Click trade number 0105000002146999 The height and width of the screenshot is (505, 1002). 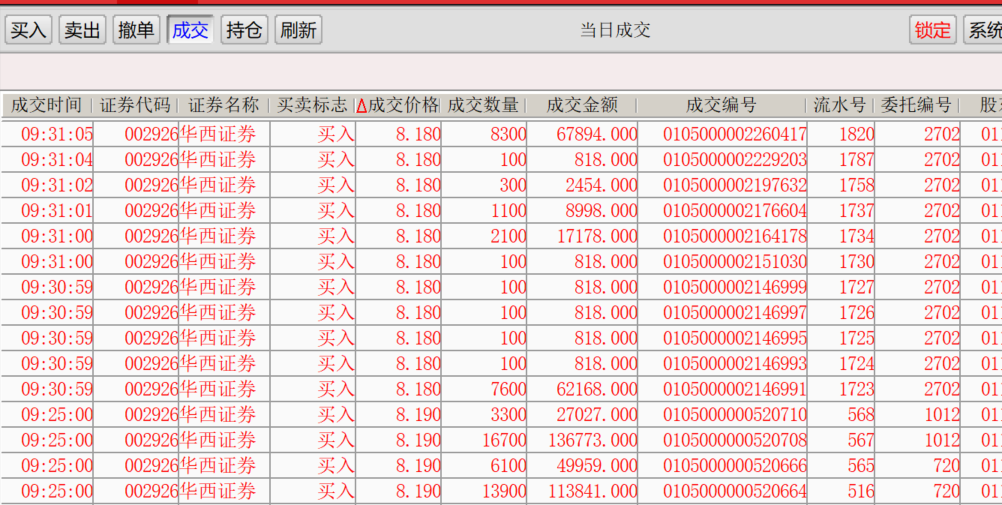pyautogui.click(x=735, y=288)
